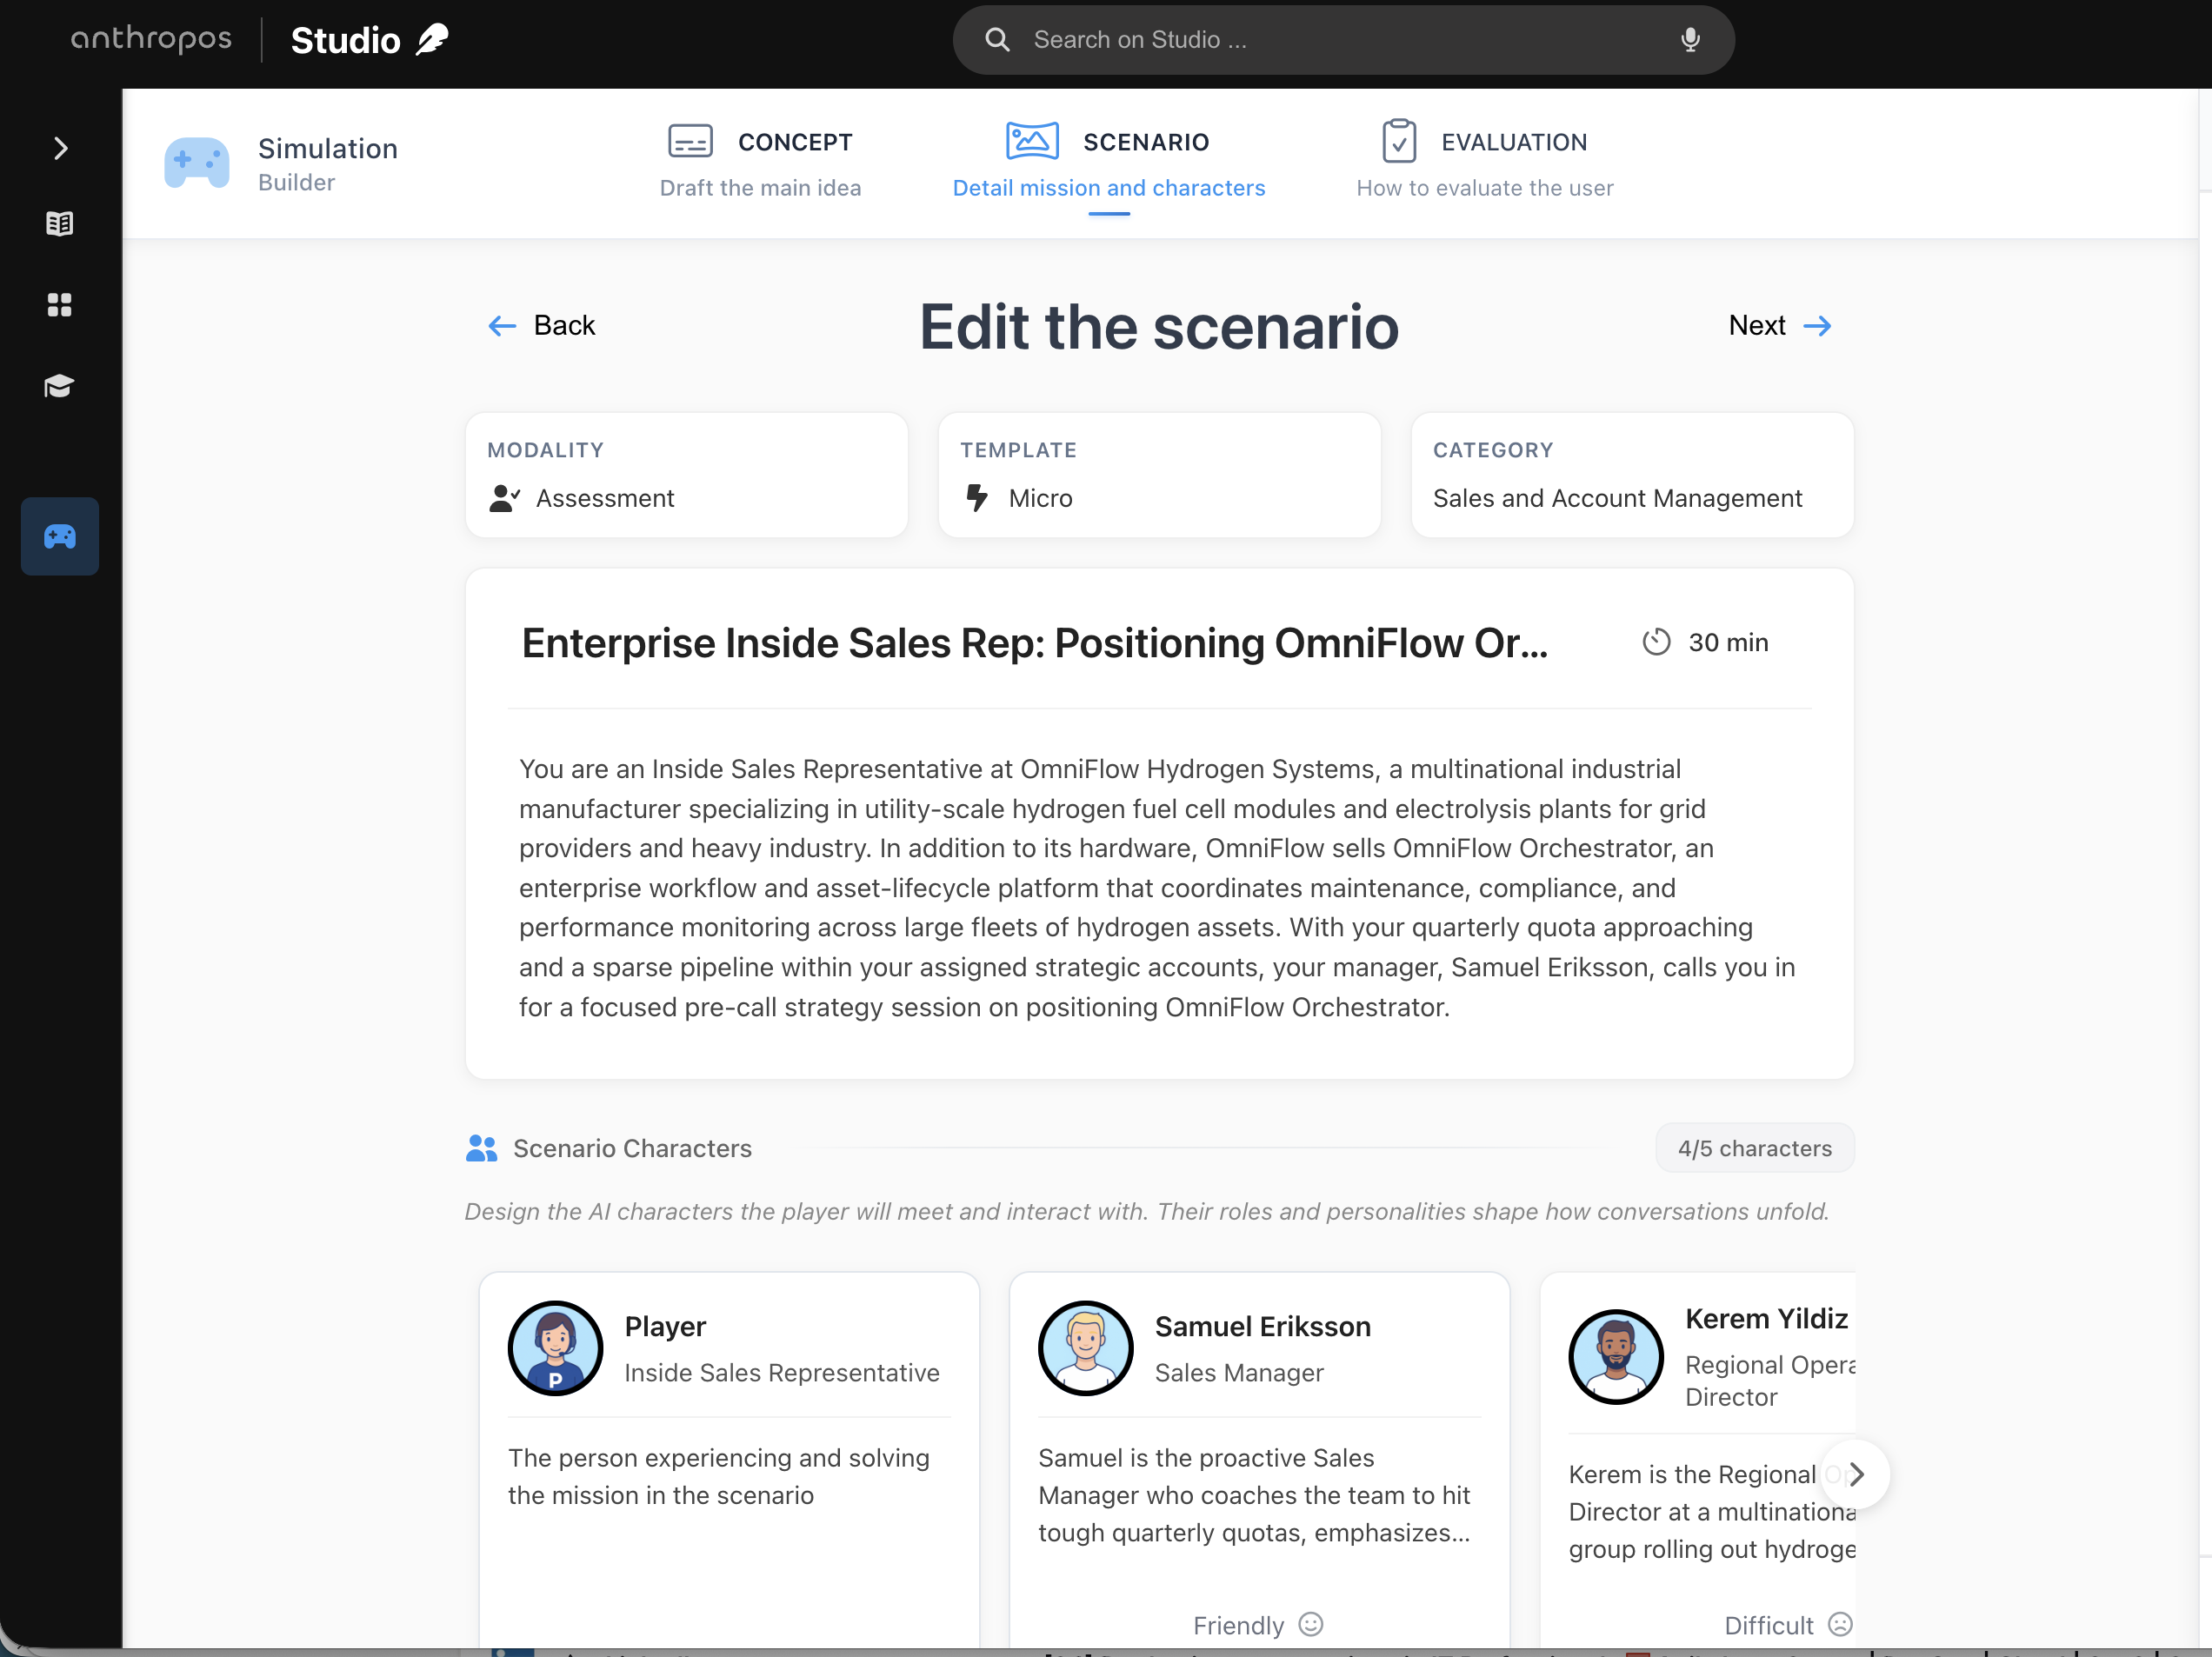This screenshot has width=2212, height=1657.
Task: Click Samuel Eriksson's description text
Action: [x=1255, y=1495]
